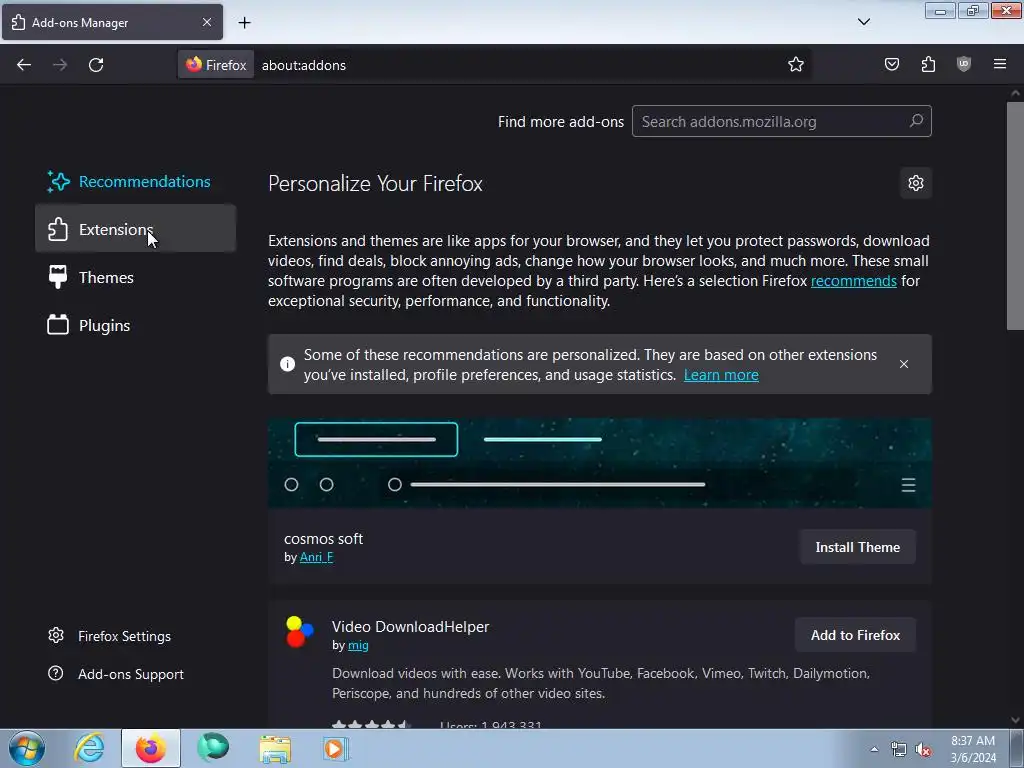
Task: Open Extensions category in sidebar
Action: [135, 229]
